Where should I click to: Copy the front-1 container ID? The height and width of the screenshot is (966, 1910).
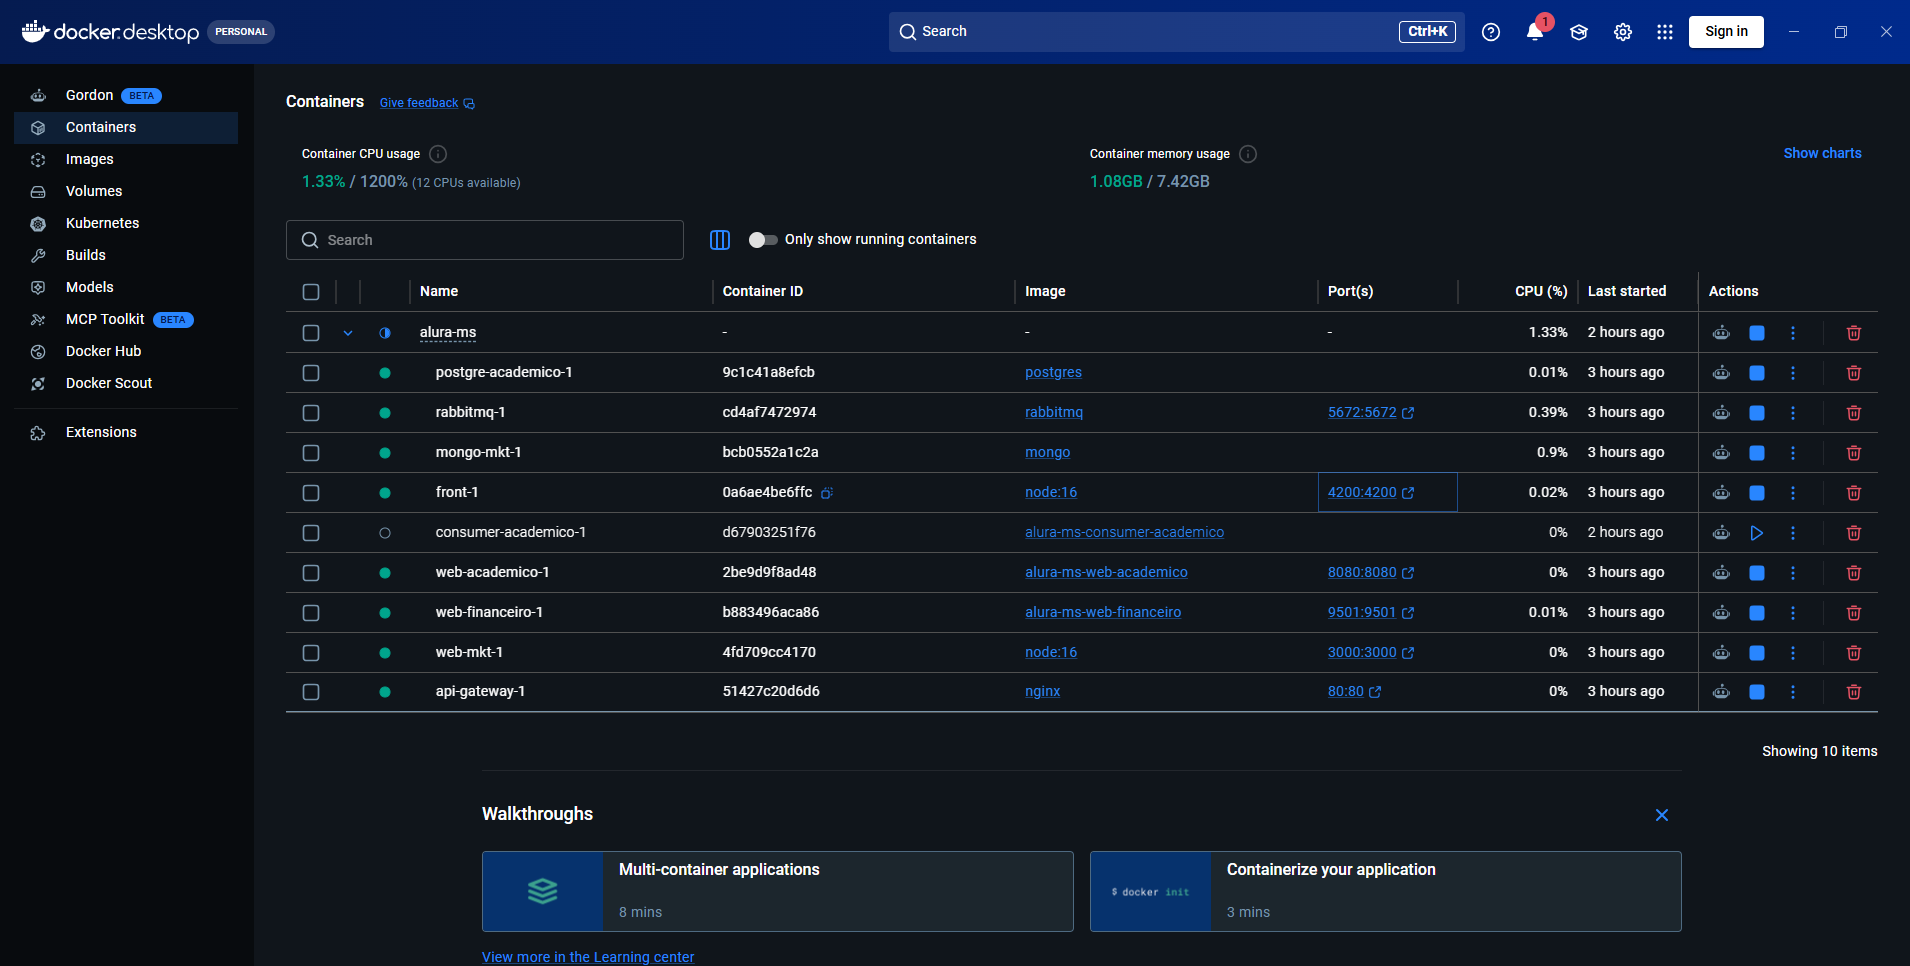(827, 493)
